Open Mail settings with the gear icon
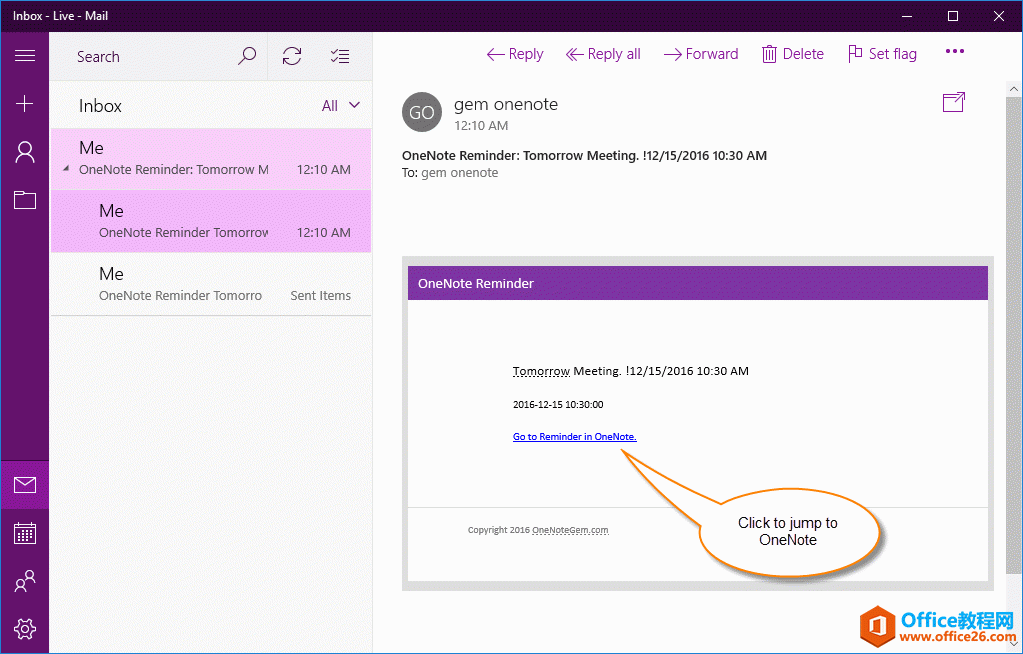This screenshot has height=654, width=1023. click(x=24, y=629)
